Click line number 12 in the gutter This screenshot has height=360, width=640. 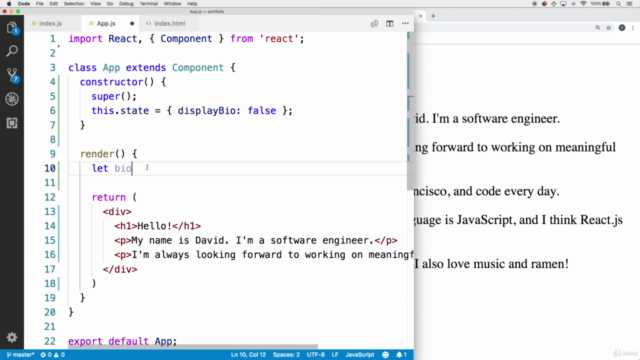tap(50, 197)
